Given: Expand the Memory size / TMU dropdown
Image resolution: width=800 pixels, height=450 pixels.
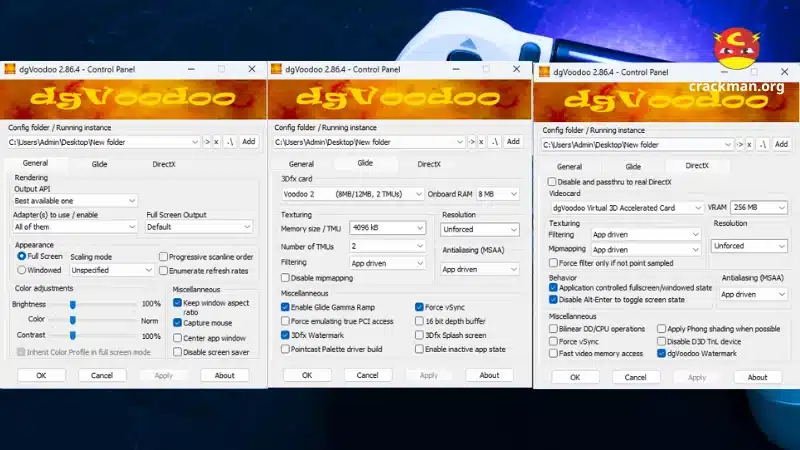Looking at the screenshot, I should pos(387,228).
